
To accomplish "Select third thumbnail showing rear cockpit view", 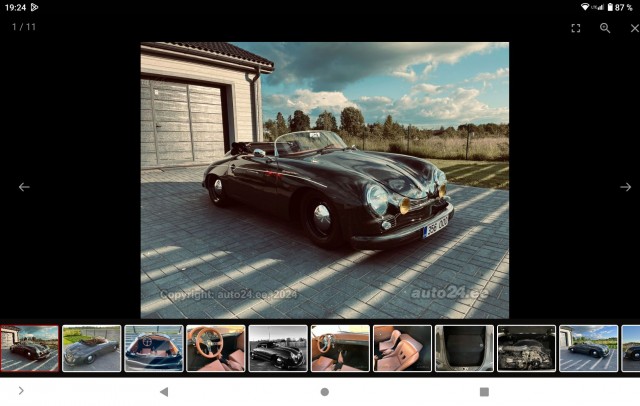I will [153, 348].
